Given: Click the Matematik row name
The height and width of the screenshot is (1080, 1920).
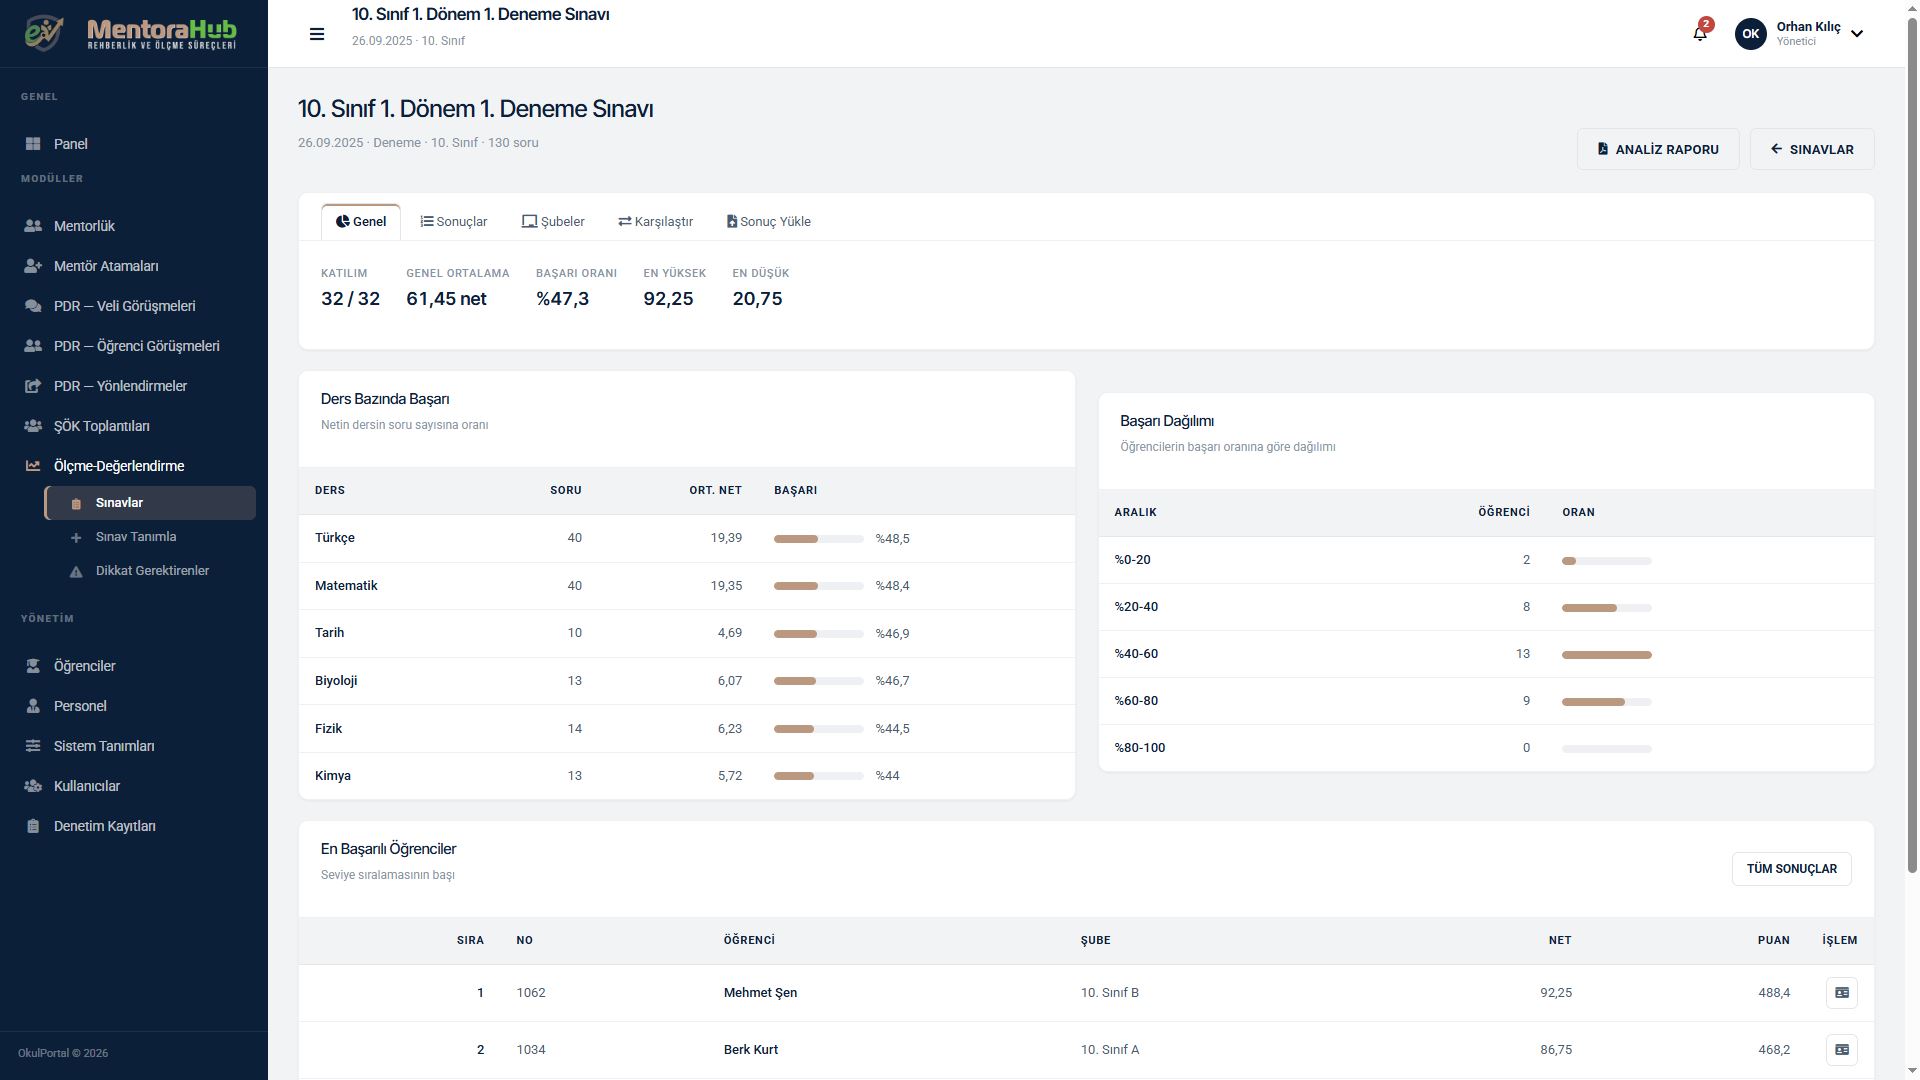Looking at the screenshot, I should tap(346, 586).
